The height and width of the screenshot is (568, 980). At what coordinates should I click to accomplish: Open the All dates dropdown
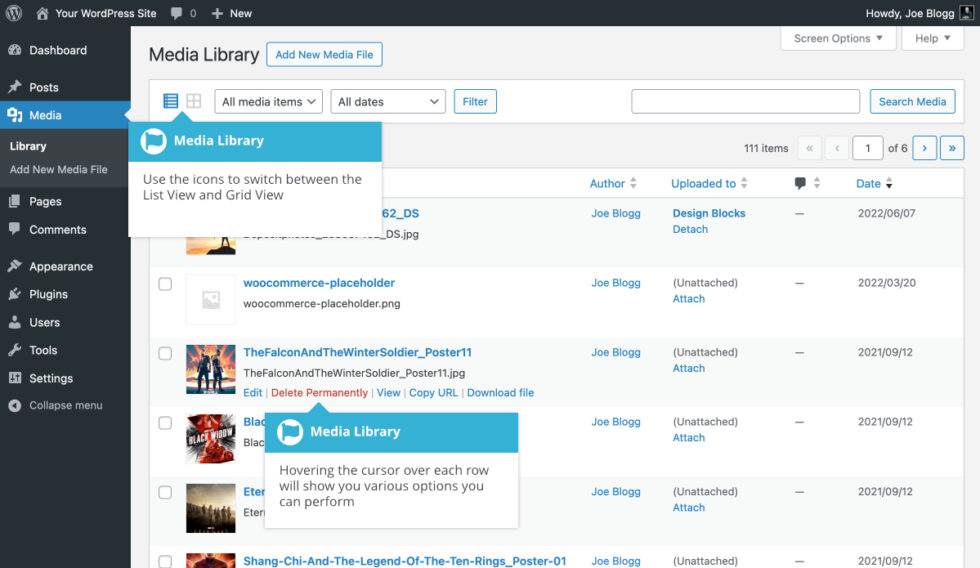(x=388, y=101)
